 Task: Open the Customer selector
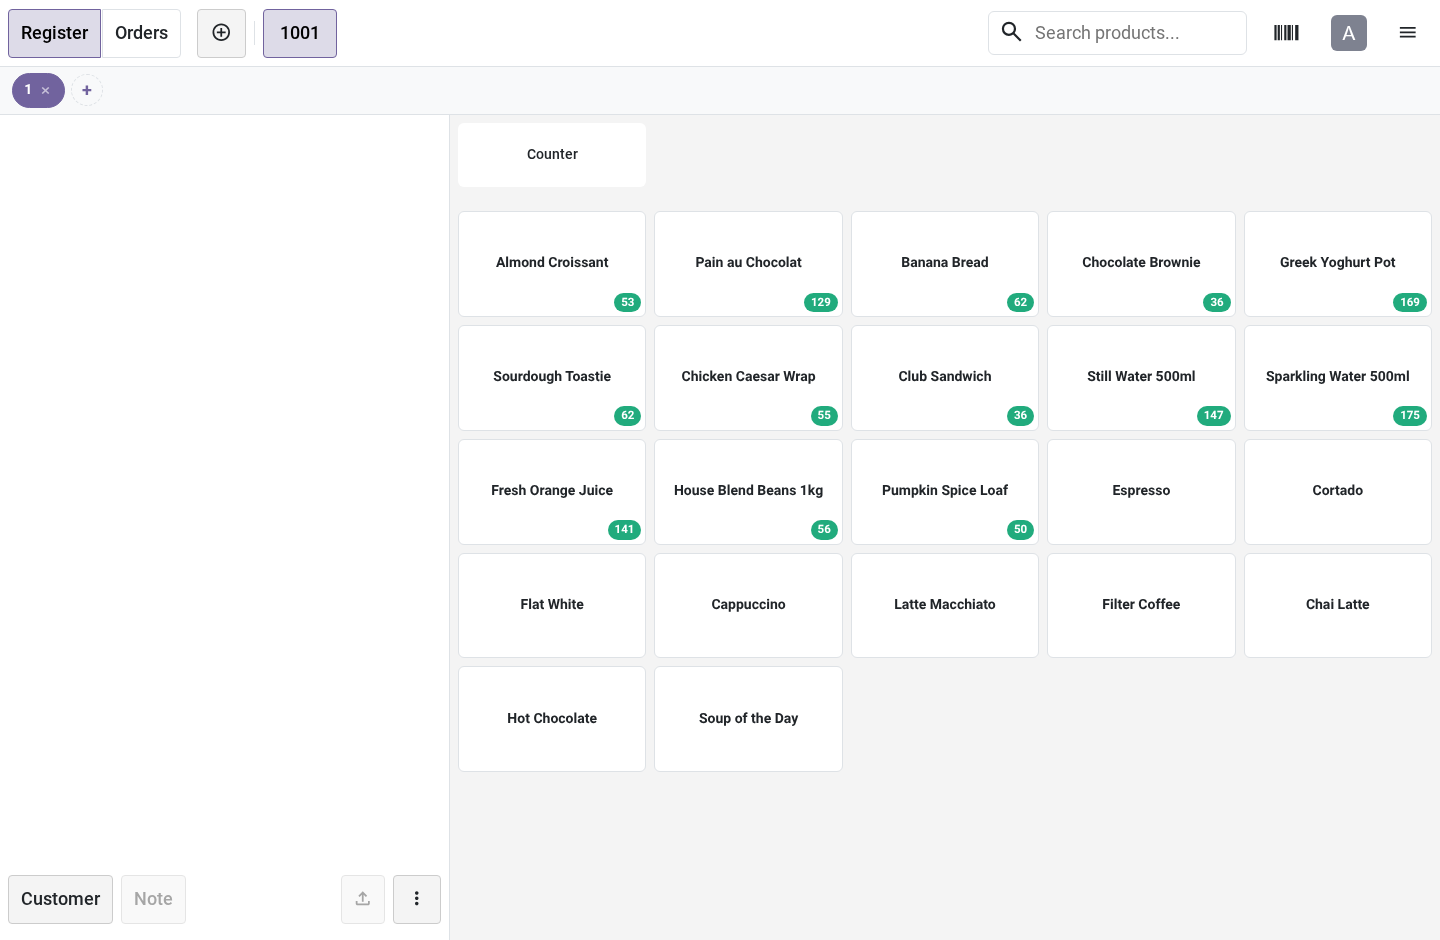tap(61, 899)
